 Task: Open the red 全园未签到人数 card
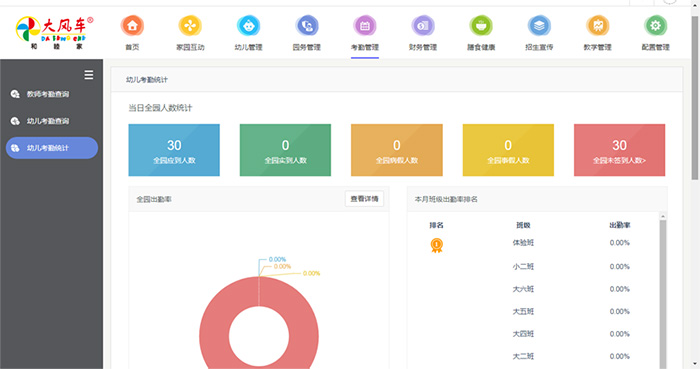tap(619, 150)
